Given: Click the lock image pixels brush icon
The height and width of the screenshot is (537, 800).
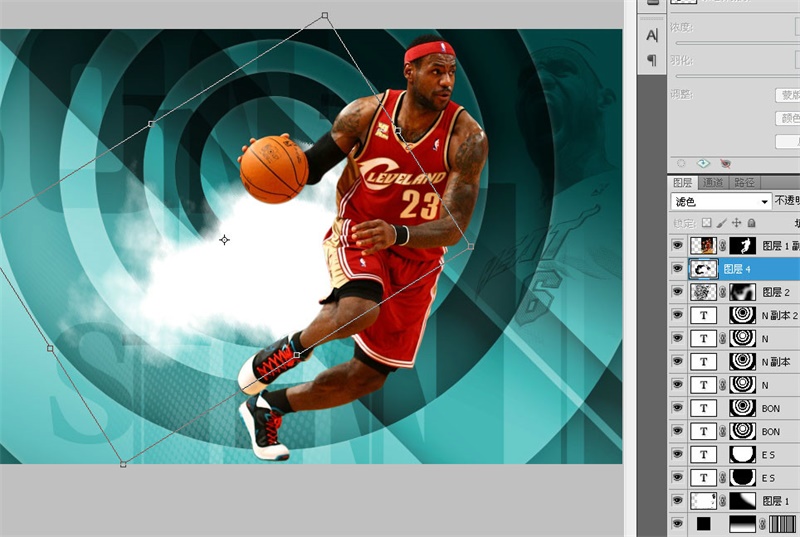Looking at the screenshot, I should click(721, 223).
